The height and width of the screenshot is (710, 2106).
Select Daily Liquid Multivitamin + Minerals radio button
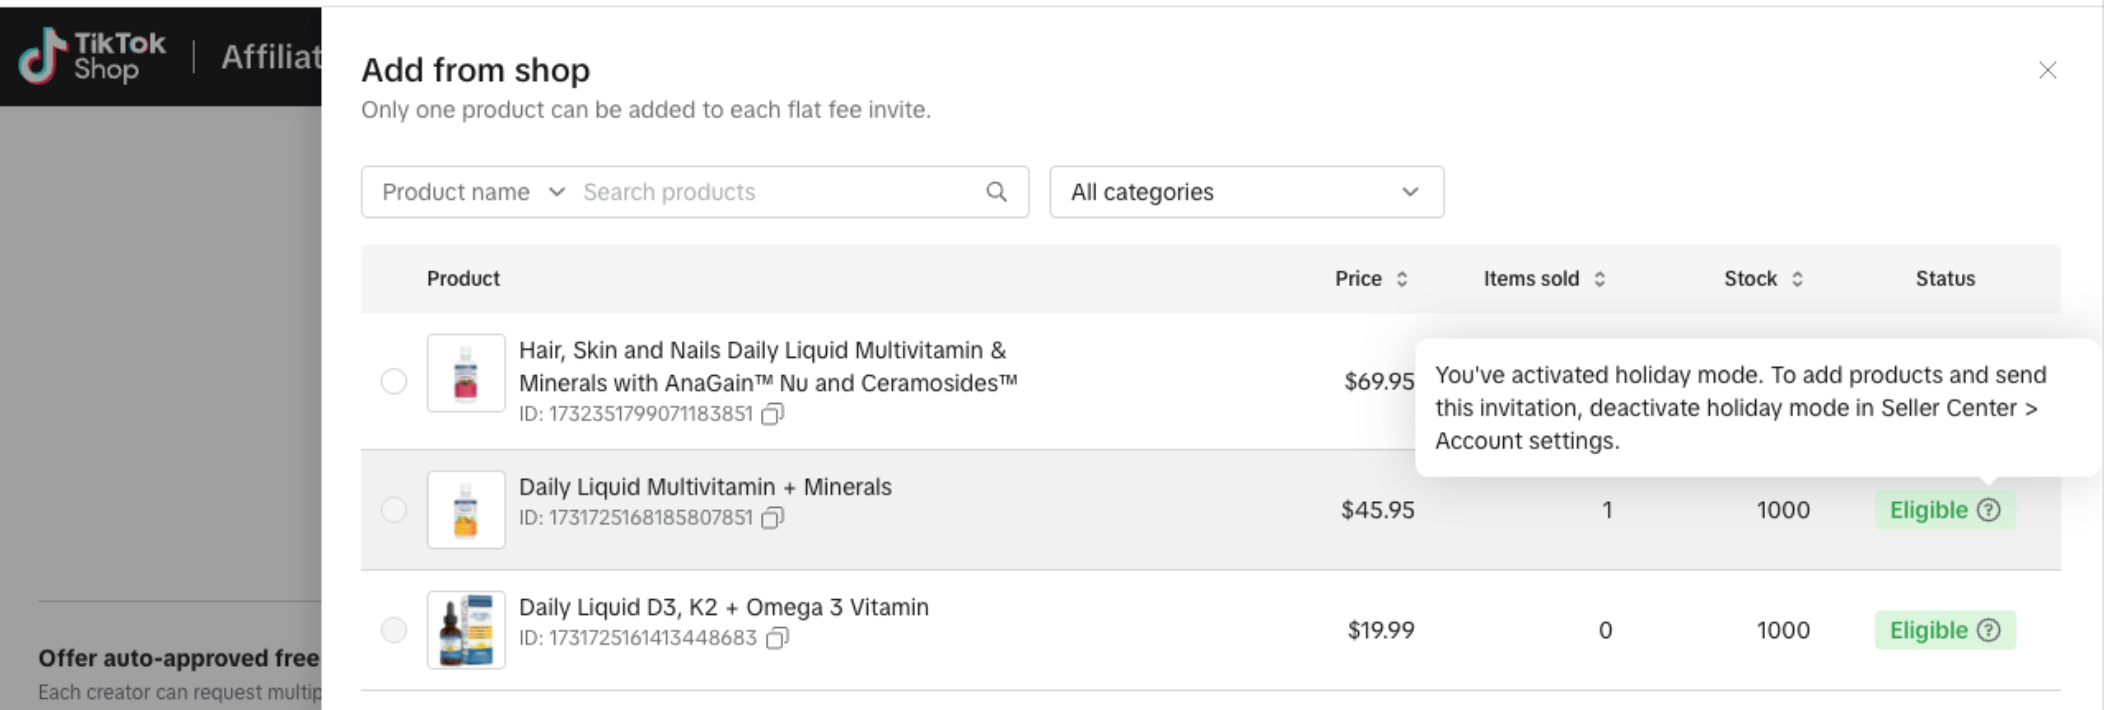tap(394, 510)
